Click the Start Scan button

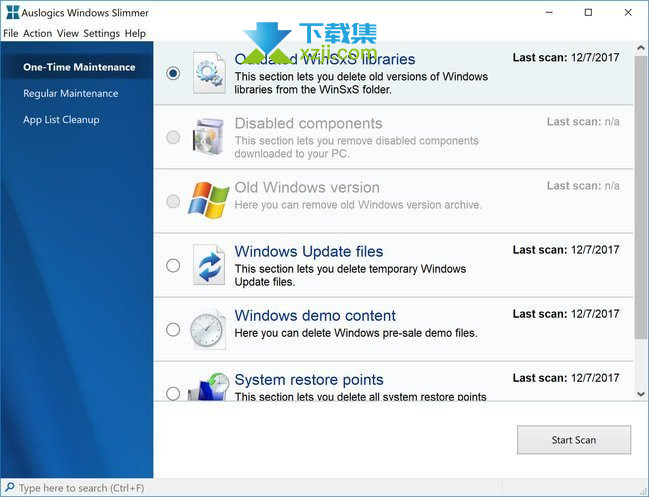574,440
